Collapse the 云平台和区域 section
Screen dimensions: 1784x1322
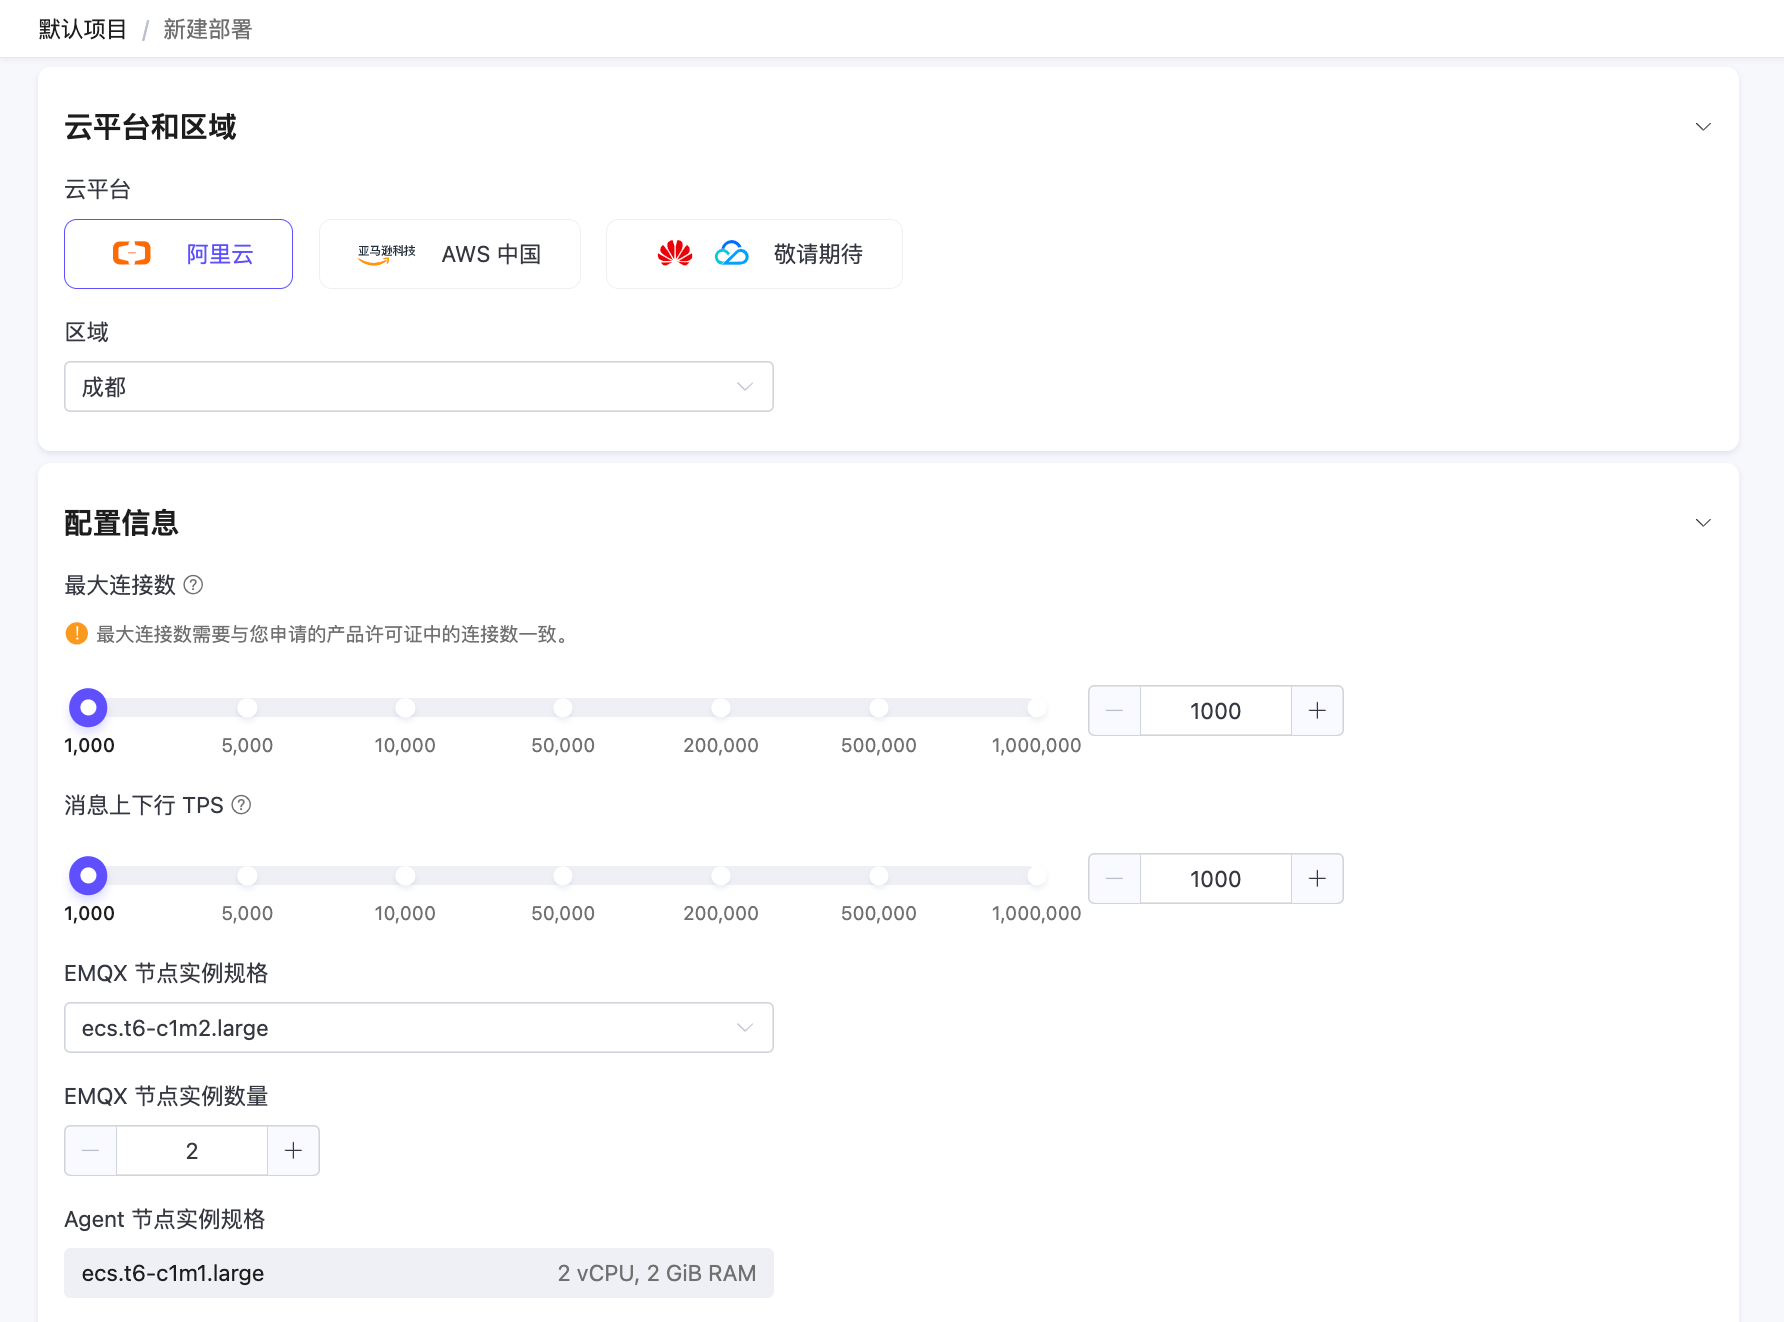tap(1704, 126)
